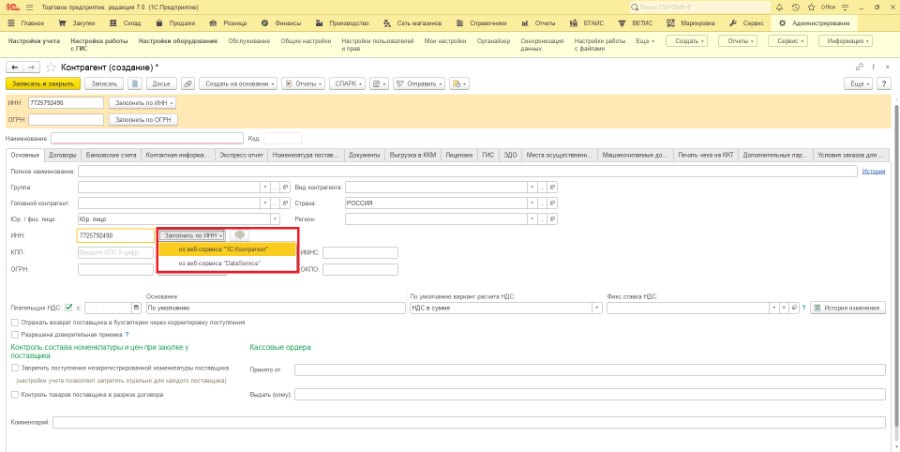Image resolution: width=900 pixels, height=452 pixels.
Task: Check Контроль товаров поставщика в разрезе договора
Action: point(15,395)
